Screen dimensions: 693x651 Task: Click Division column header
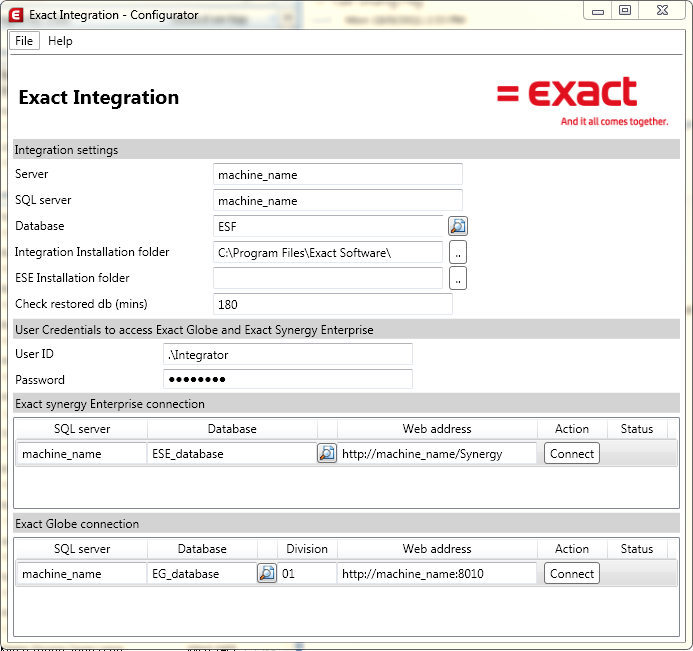(x=307, y=548)
